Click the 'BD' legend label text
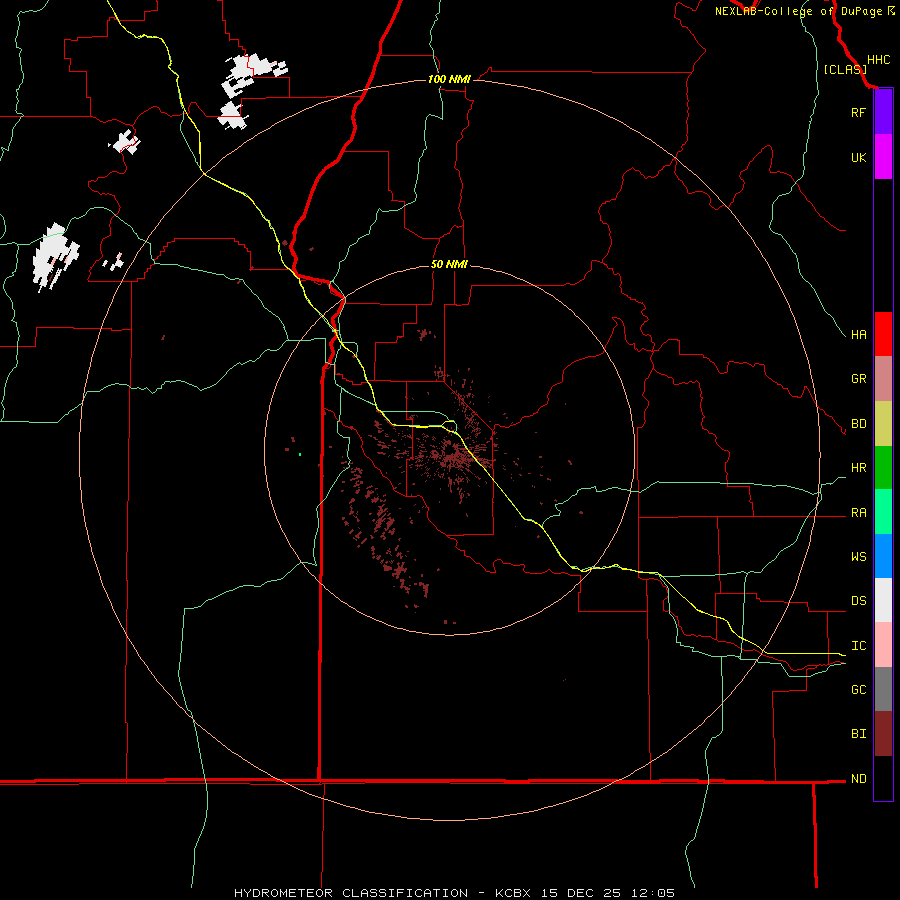This screenshot has width=900, height=900. click(x=858, y=424)
